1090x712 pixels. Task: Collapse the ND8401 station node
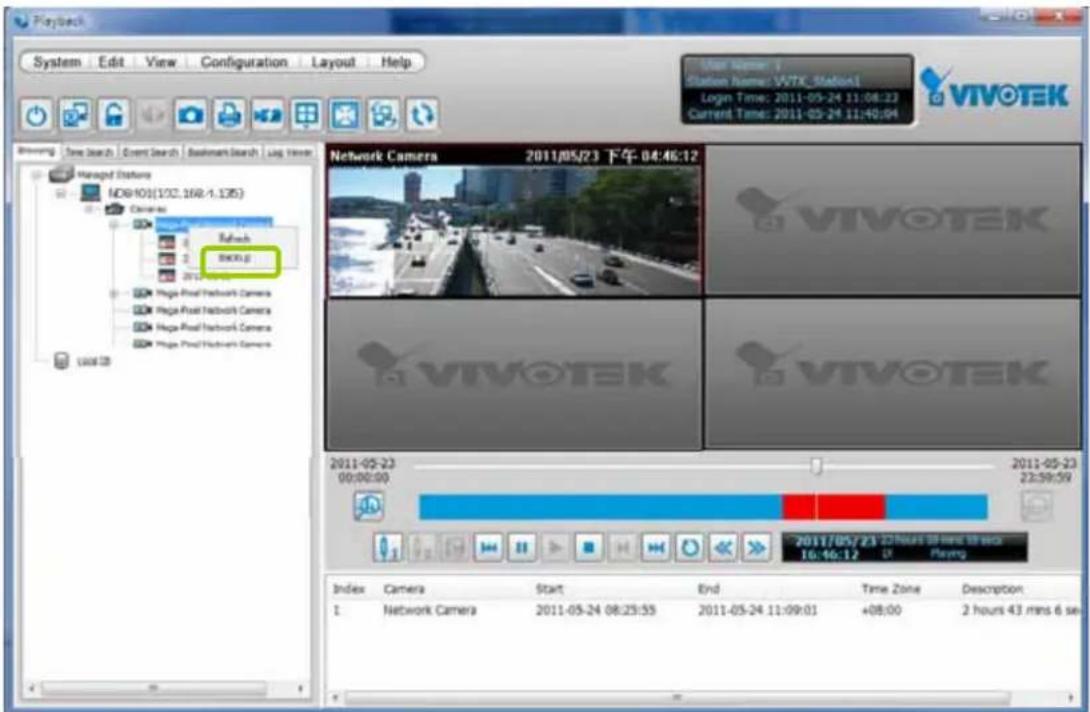(61, 193)
